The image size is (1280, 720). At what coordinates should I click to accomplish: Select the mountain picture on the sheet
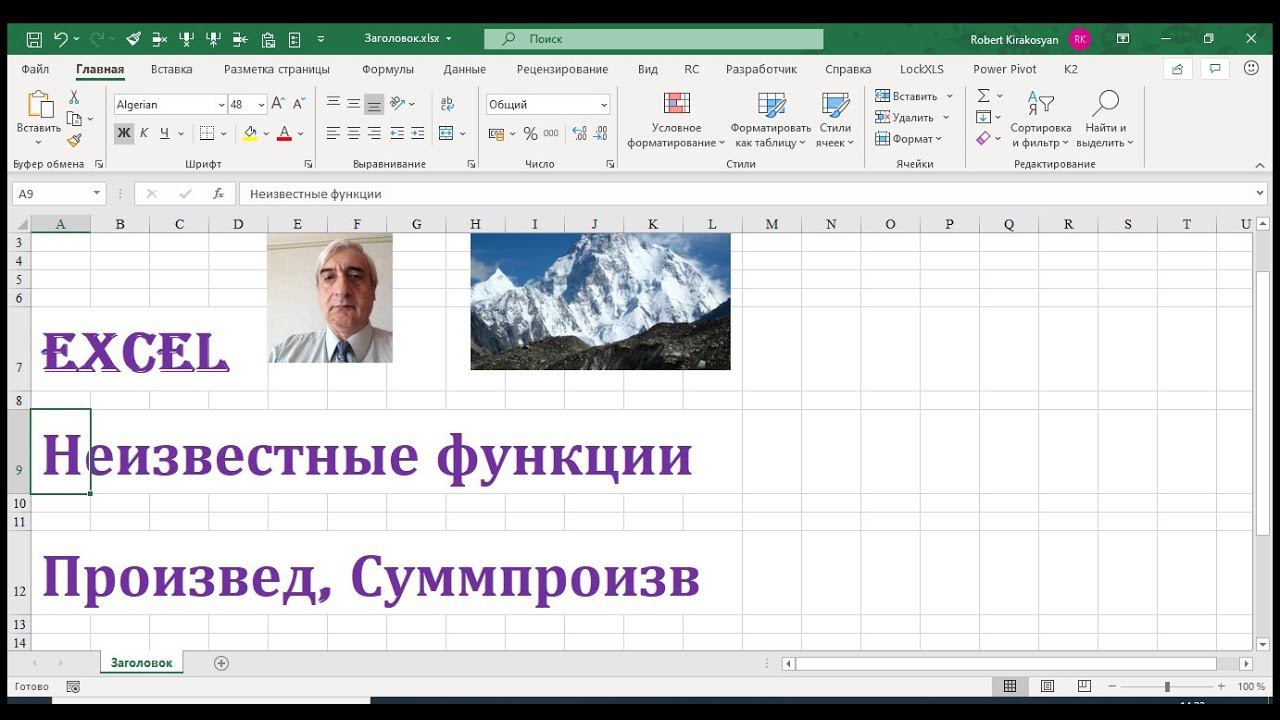point(600,302)
